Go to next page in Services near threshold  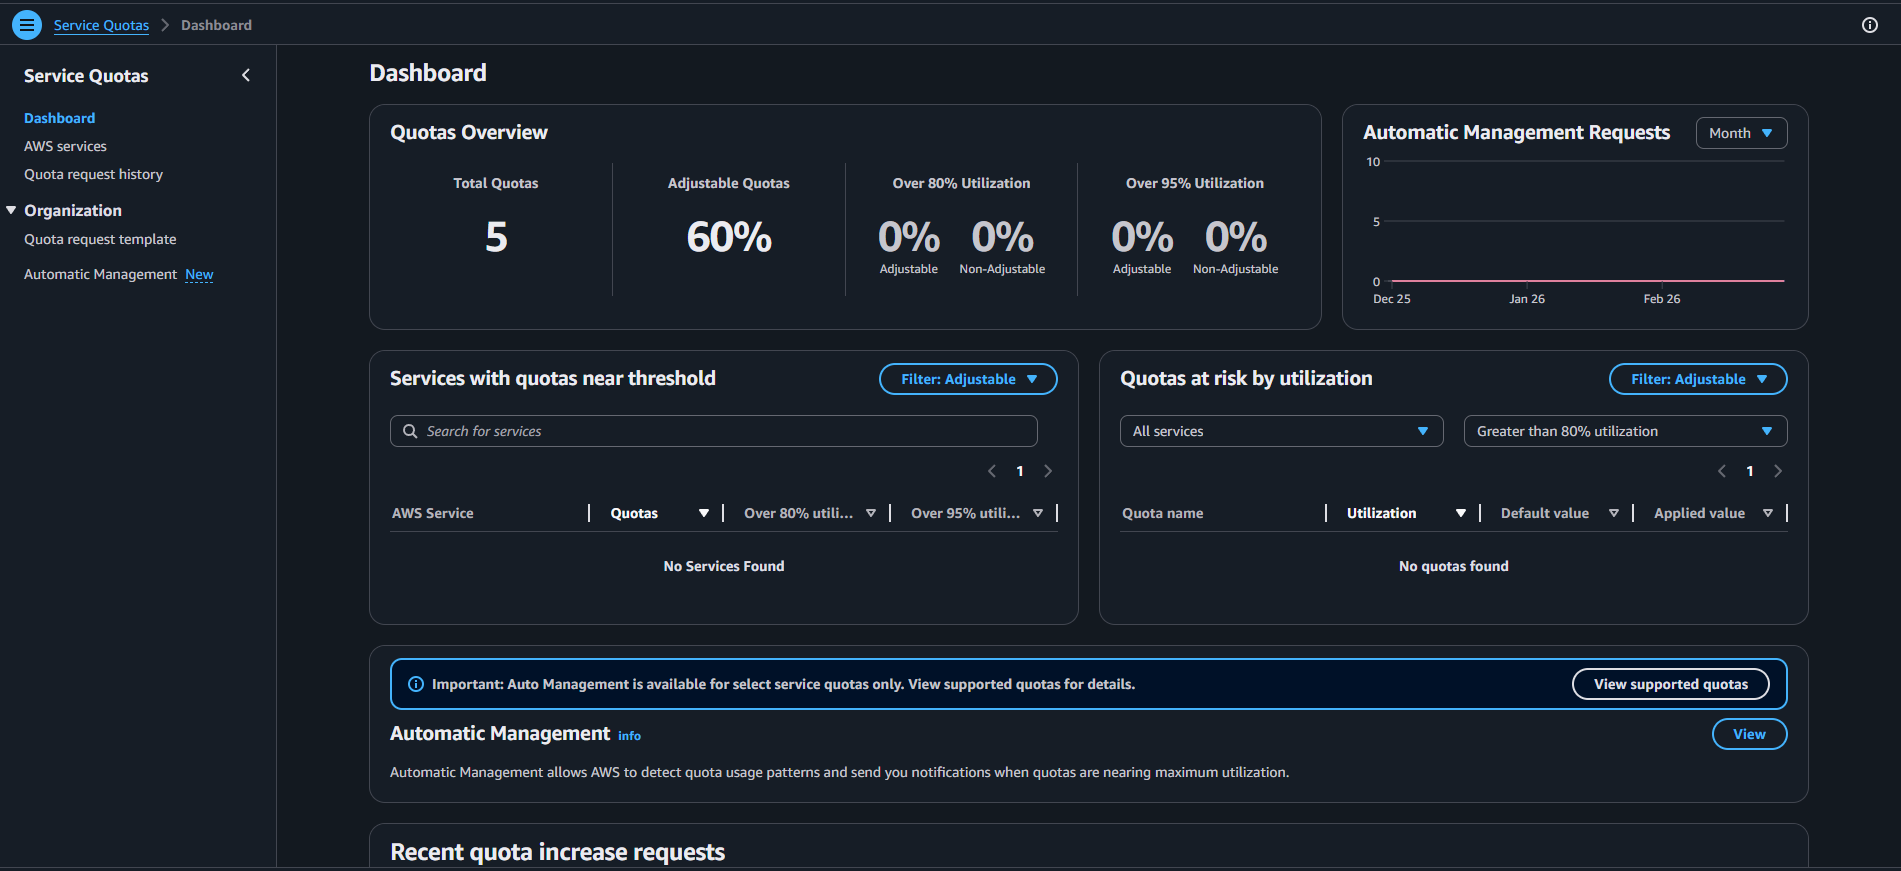coord(1048,471)
